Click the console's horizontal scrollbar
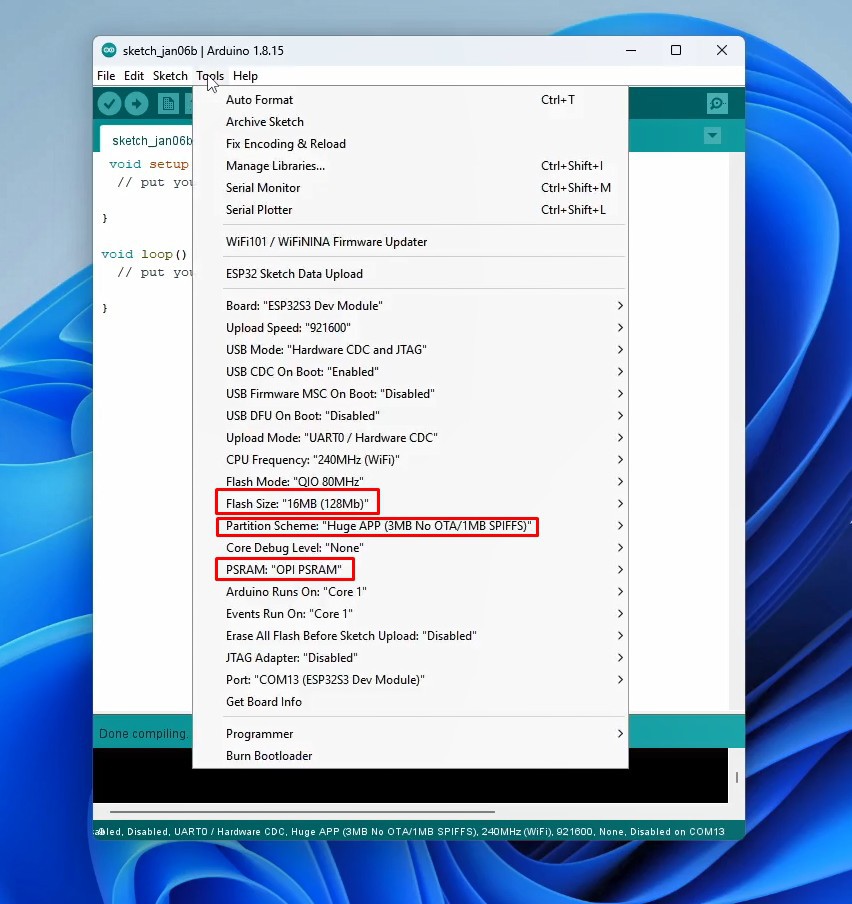 (x=302, y=812)
